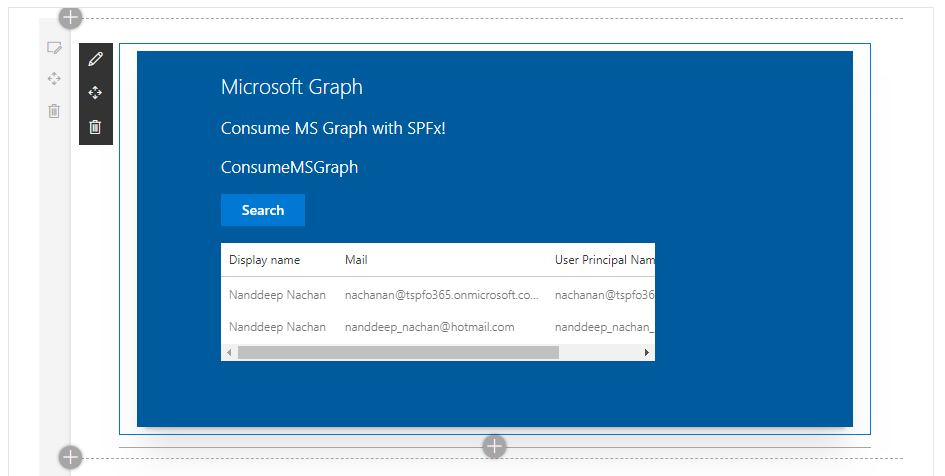This screenshot has height=476, width=945.
Task: Click the Microsoft Graph title text
Action: click(291, 88)
